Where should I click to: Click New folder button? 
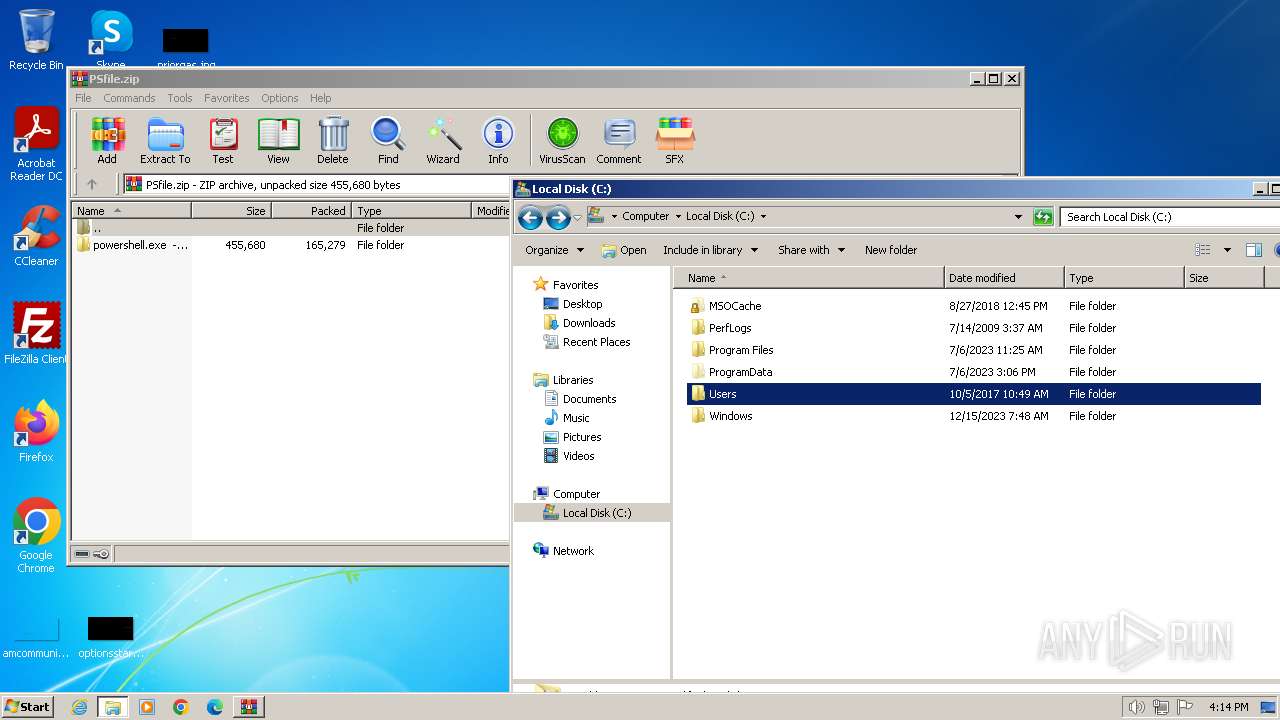pos(891,250)
